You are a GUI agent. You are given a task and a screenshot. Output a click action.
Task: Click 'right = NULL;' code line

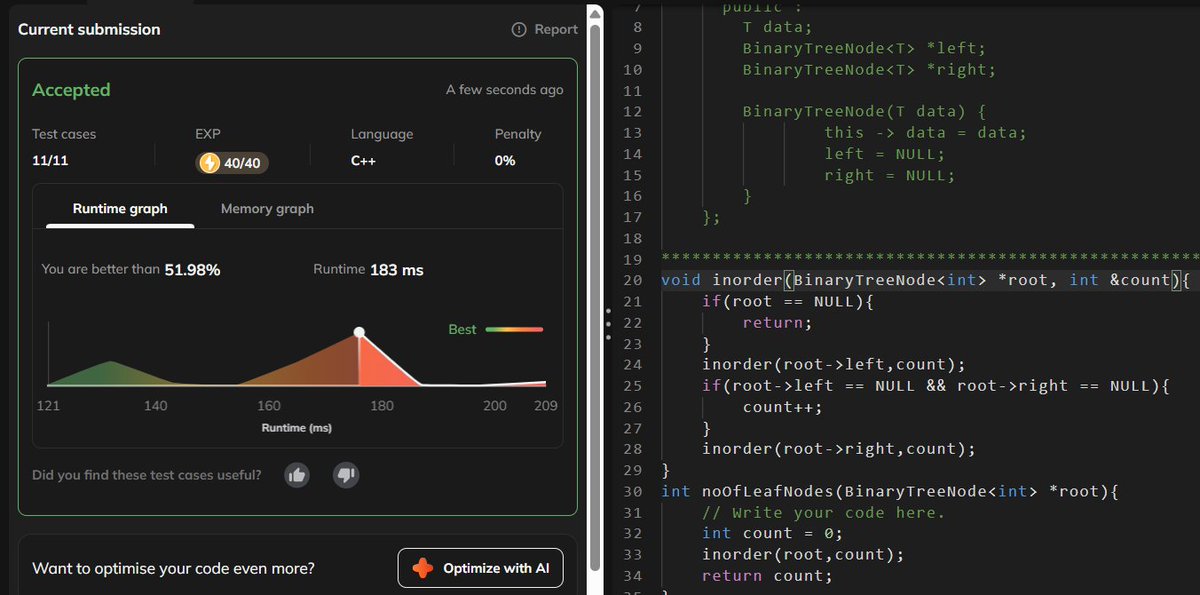[889, 175]
